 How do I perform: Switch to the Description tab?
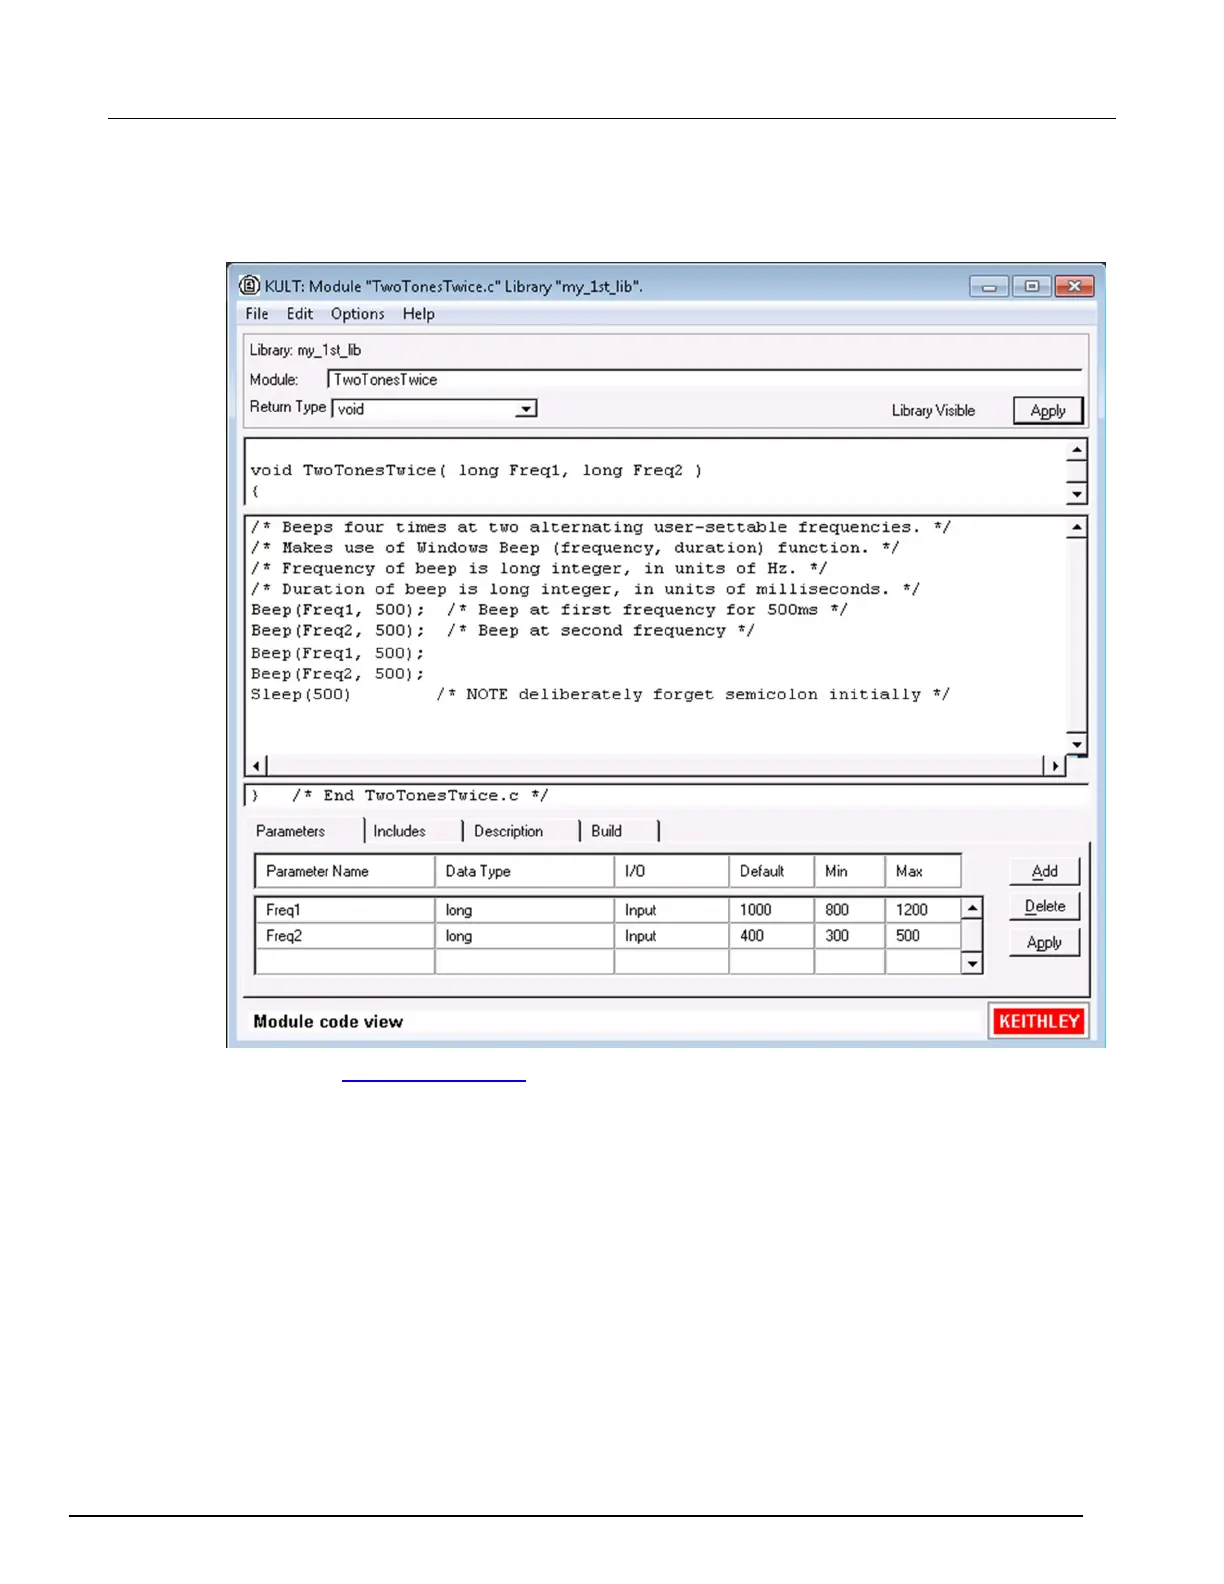click(509, 831)
